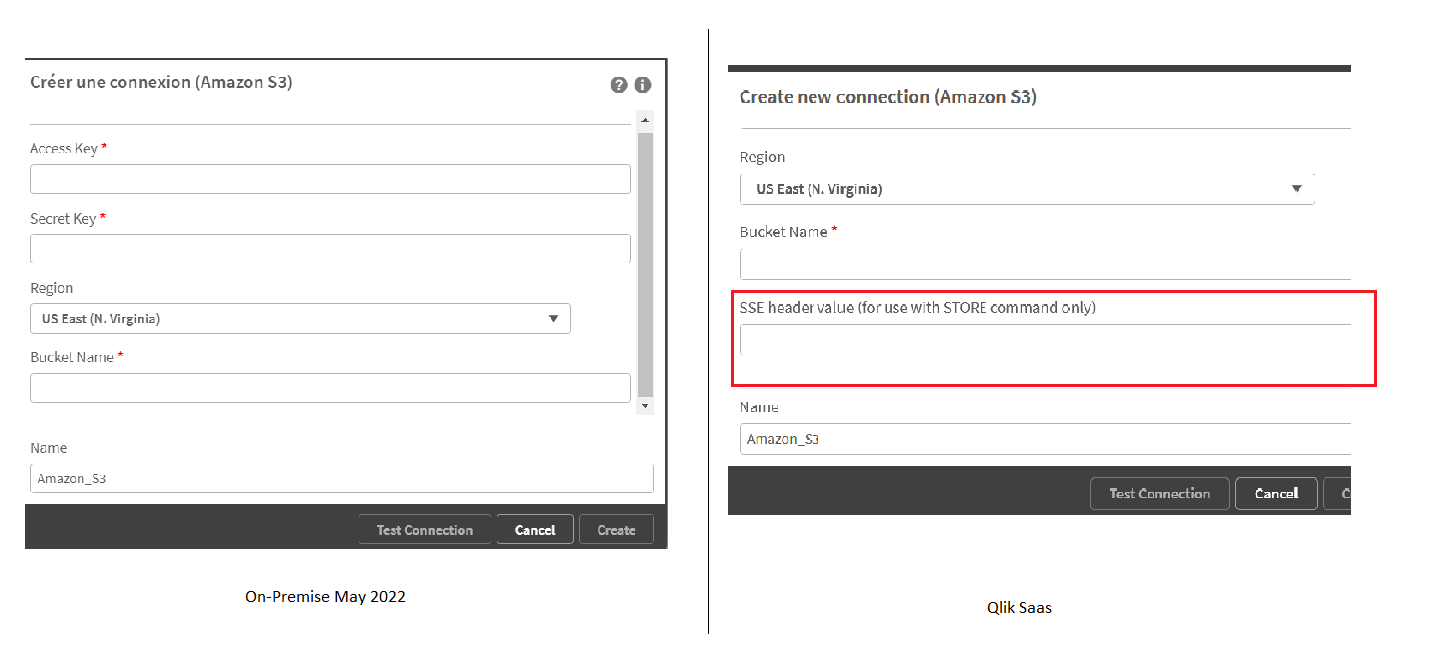Click the SSE header value input field

(1045, 340)
